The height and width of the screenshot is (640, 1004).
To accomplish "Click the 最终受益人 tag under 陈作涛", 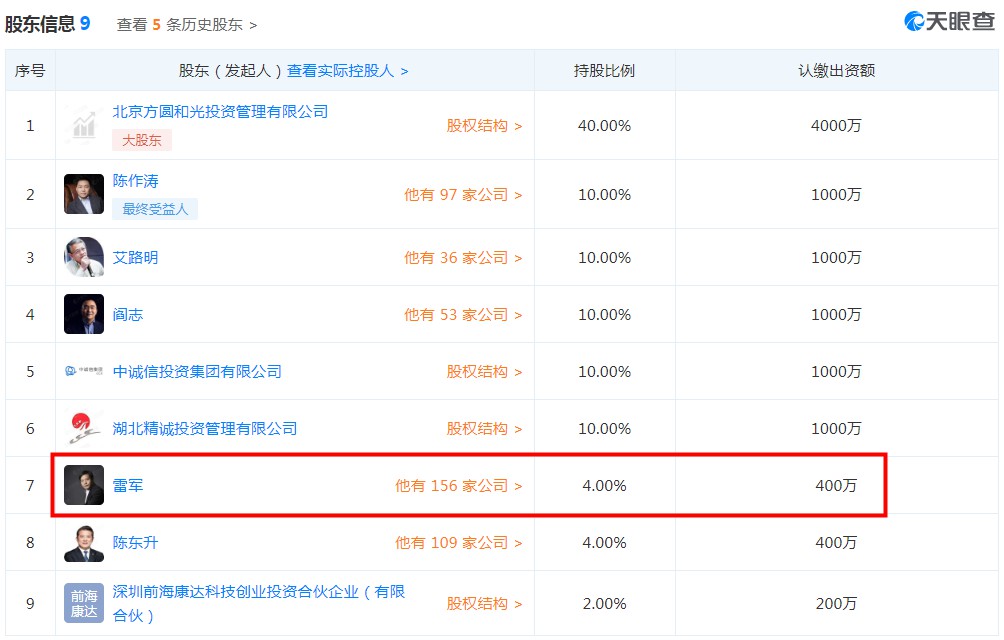I will tap(155, 209).
